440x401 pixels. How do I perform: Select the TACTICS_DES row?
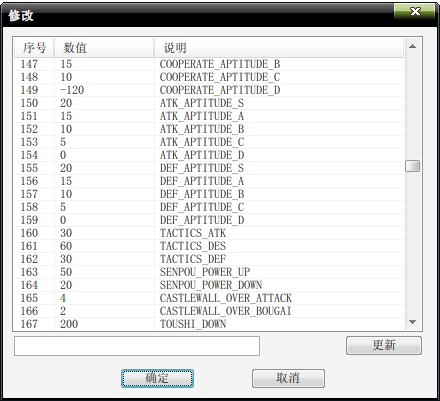pyautogui.click(x=209, y=246)
